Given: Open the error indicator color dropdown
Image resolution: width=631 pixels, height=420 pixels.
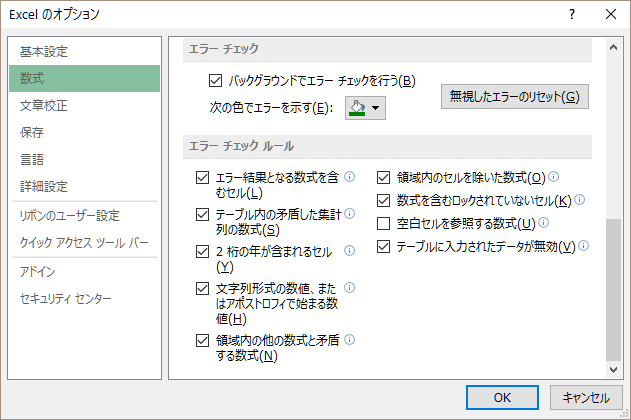Looking at the screenshot, I should tap(365, 108).
